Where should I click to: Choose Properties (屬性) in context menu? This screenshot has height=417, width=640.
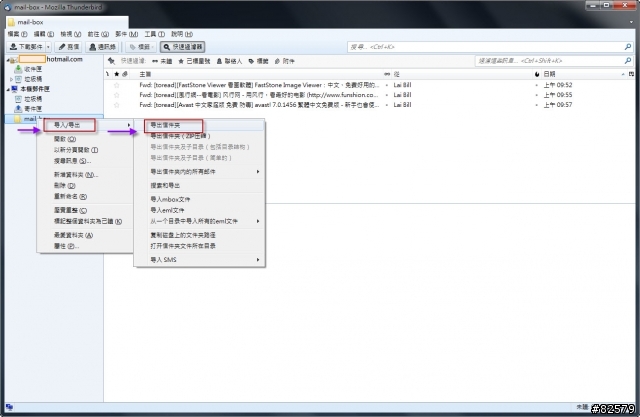click(85, 246)
